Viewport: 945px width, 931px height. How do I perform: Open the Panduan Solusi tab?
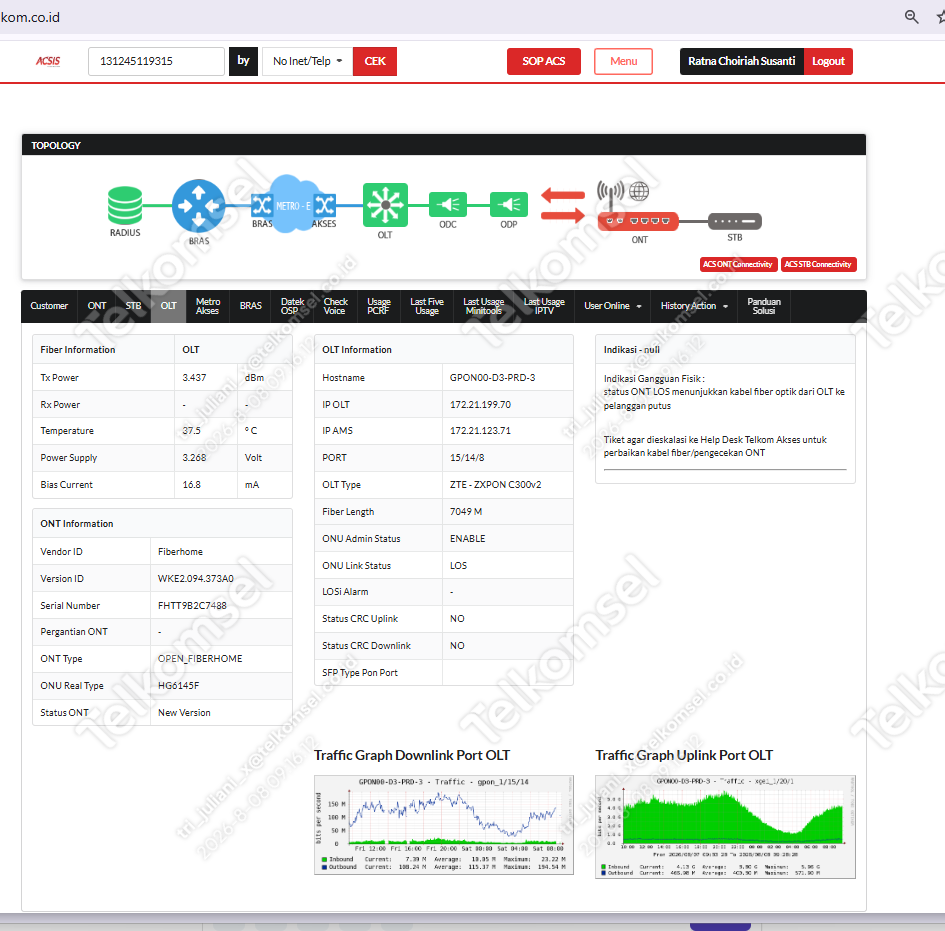pyautogui.click(x=764, y=306)
